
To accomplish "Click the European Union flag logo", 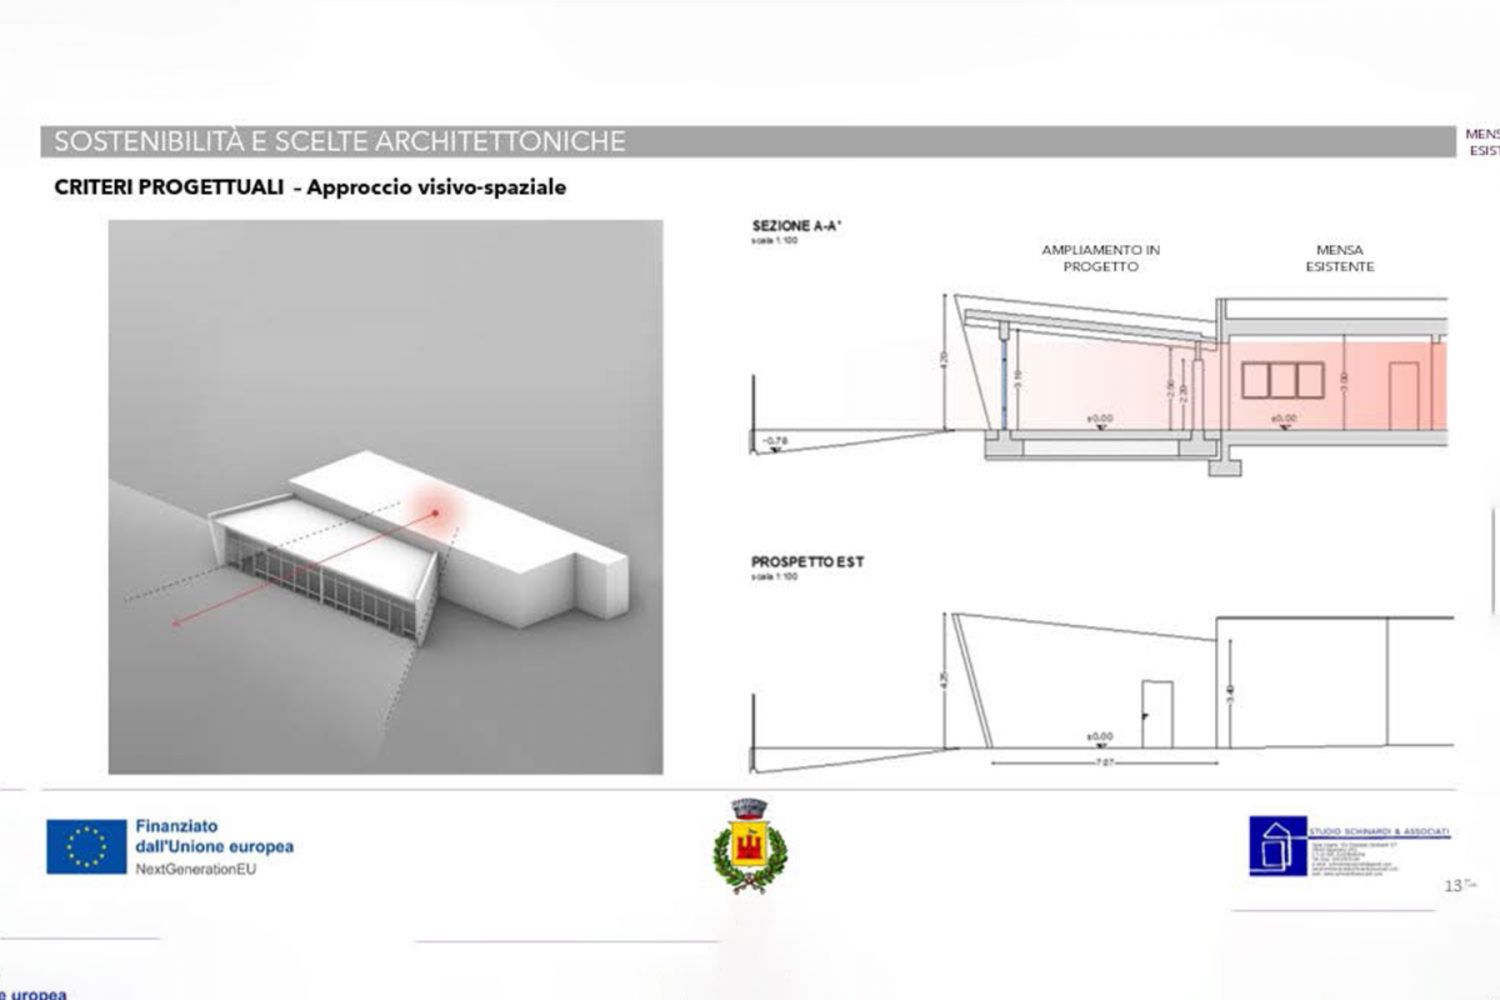I will 86,847.
